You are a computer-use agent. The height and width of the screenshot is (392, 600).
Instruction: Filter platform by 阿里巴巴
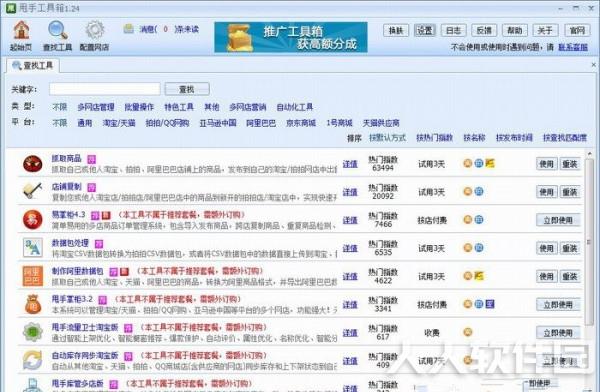pos(261,123)
